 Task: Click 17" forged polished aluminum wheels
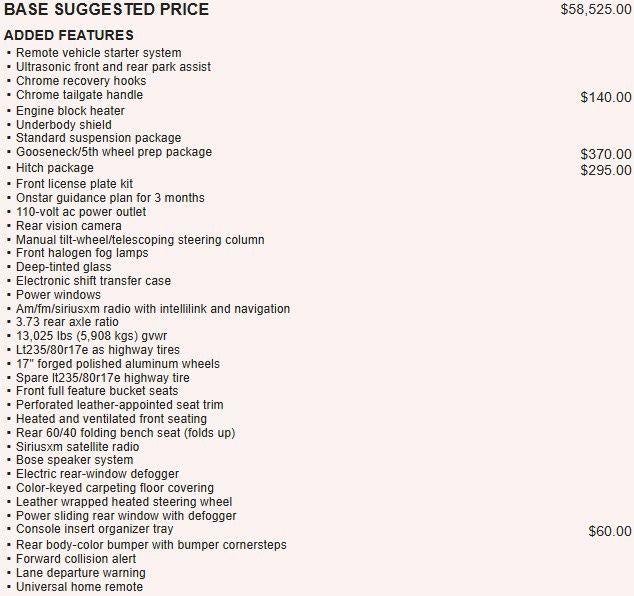point(118,364)
